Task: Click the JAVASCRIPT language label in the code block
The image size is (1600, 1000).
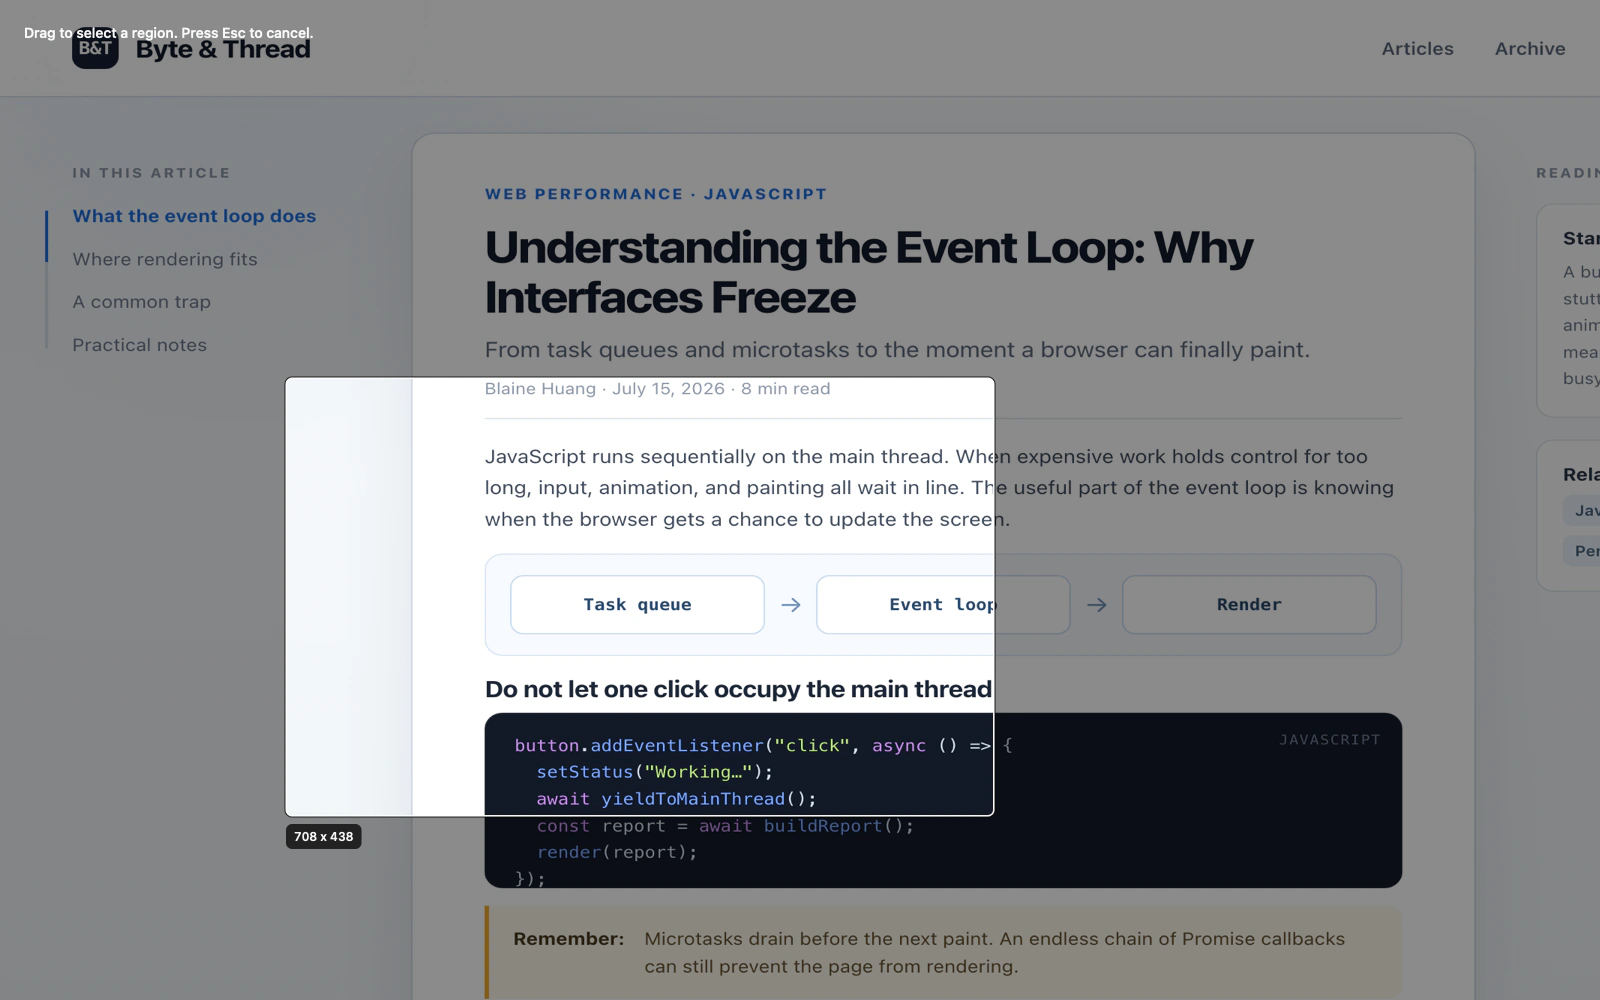Action: [1330, 740]
